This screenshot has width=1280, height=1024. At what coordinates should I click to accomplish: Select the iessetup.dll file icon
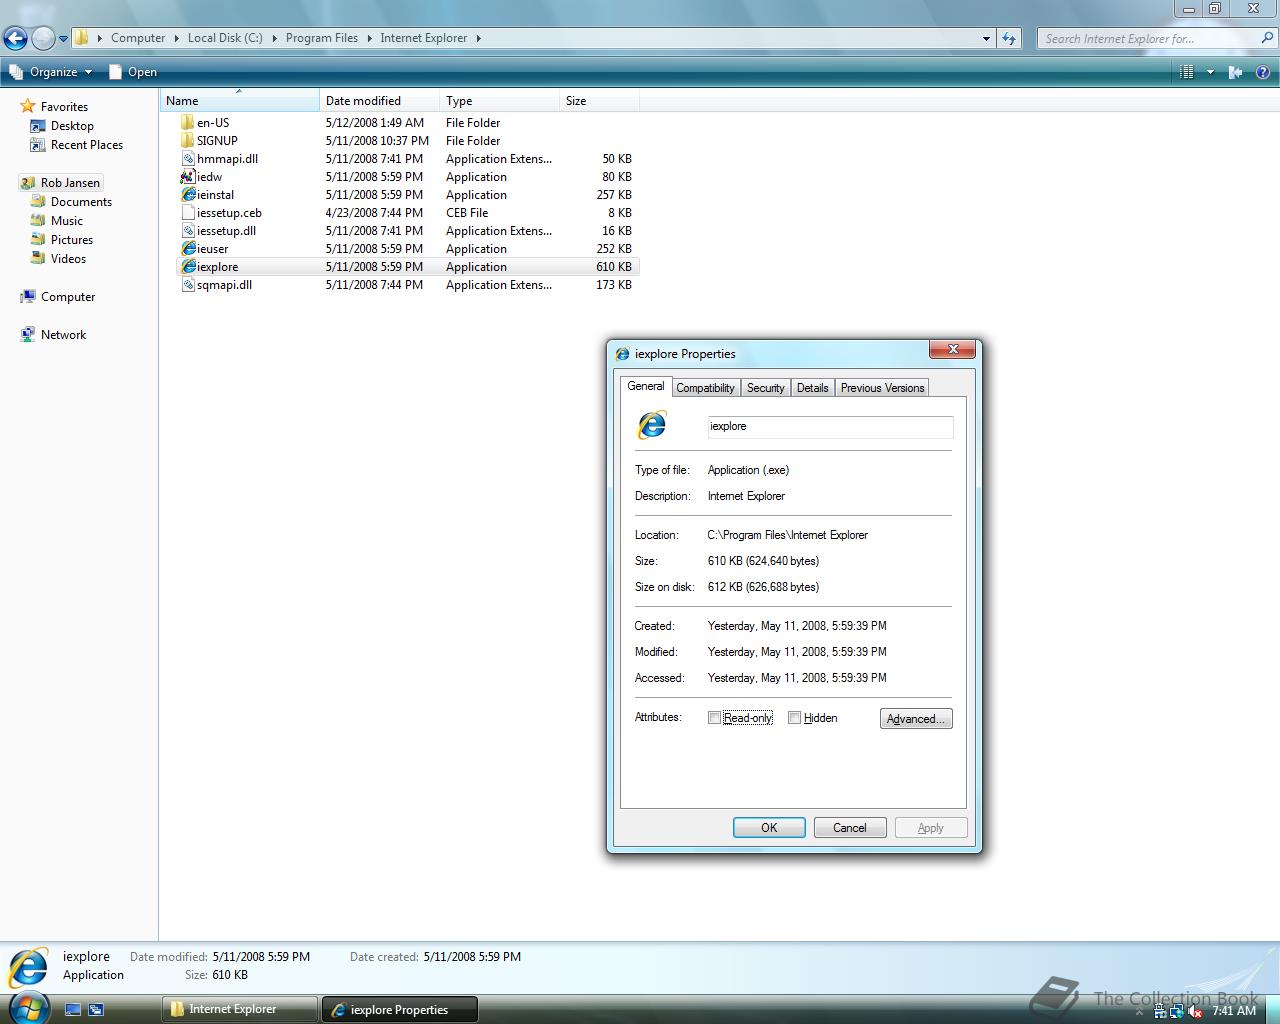coord(188,231)
